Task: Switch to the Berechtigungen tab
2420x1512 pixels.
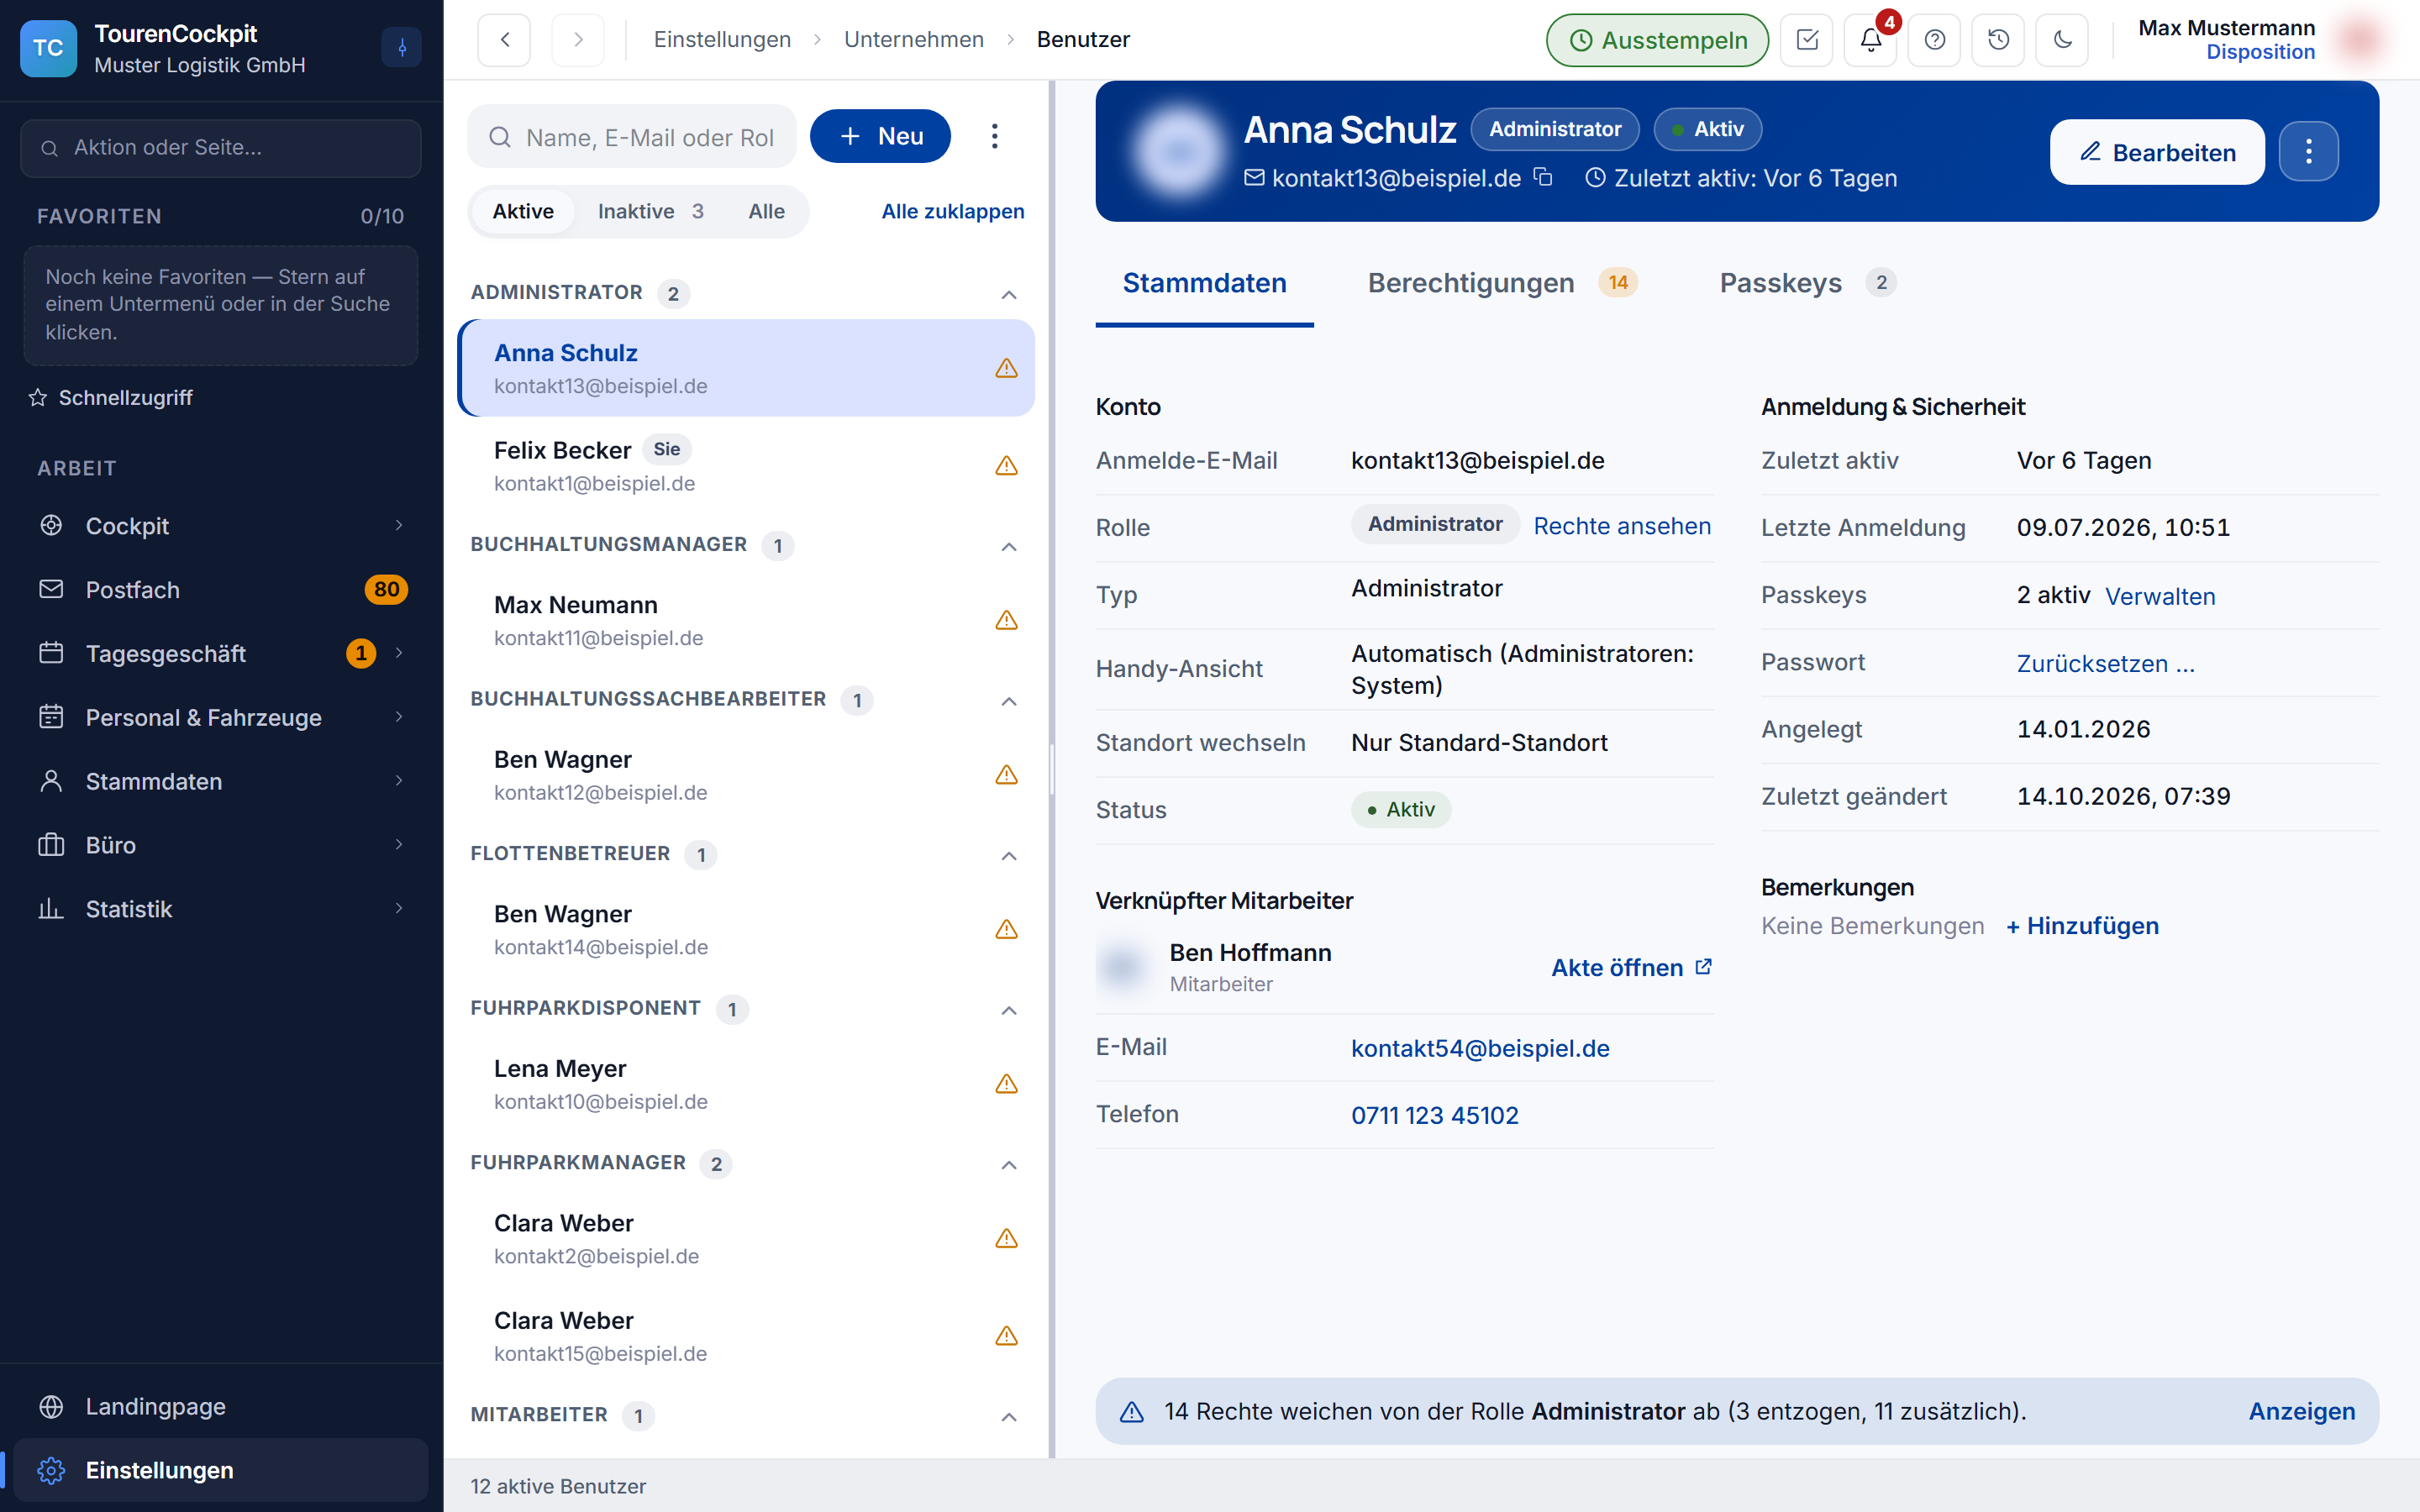Action: 1502,283
